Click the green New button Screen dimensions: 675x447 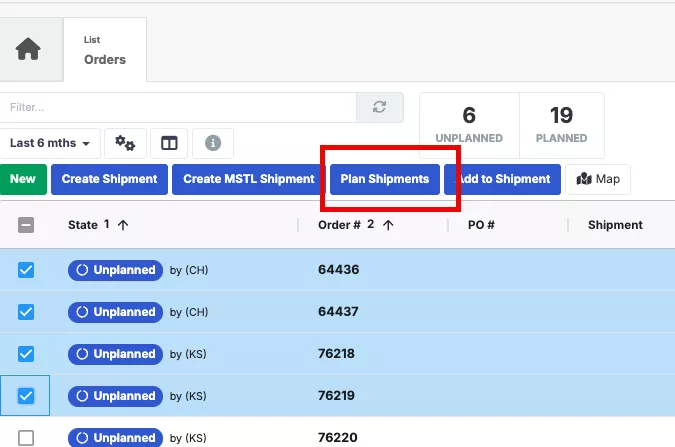23,179
